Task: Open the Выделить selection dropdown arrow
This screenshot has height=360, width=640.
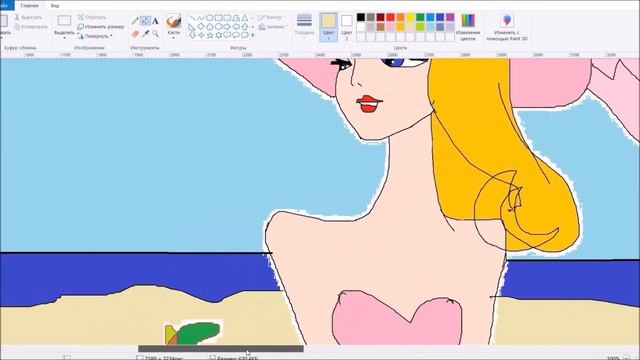Action: pyautogui.click(x=64, y=38)
